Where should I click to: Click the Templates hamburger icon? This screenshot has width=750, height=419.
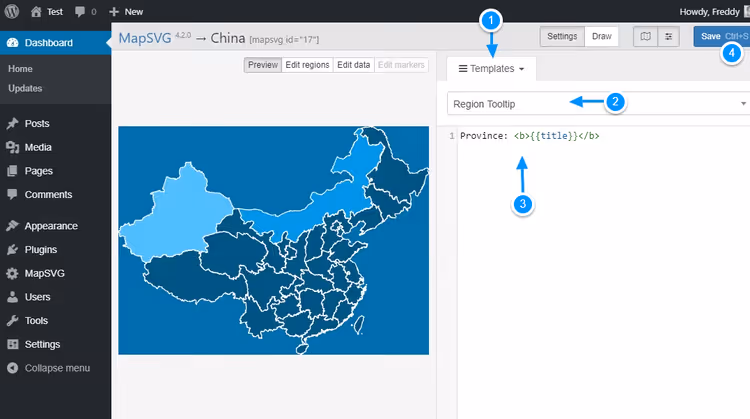click(x=463, y=68)
